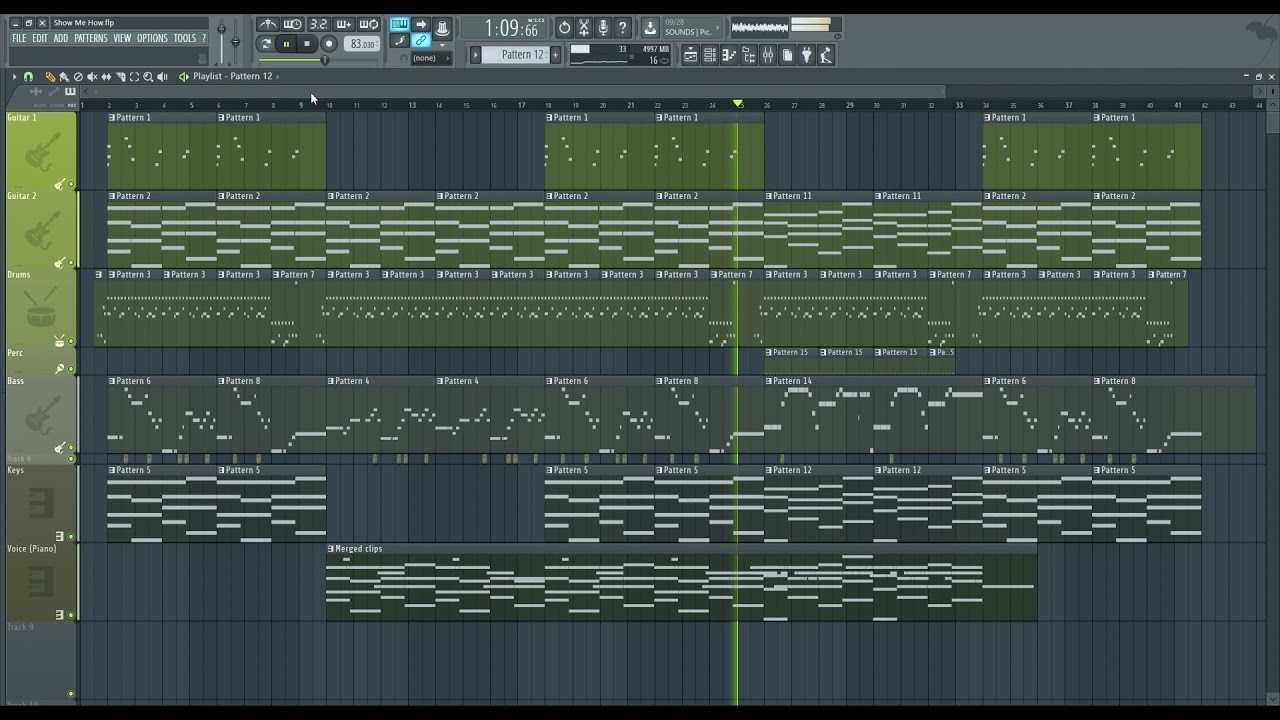Select the Paint brush tool in playlist

pos(64,76)
